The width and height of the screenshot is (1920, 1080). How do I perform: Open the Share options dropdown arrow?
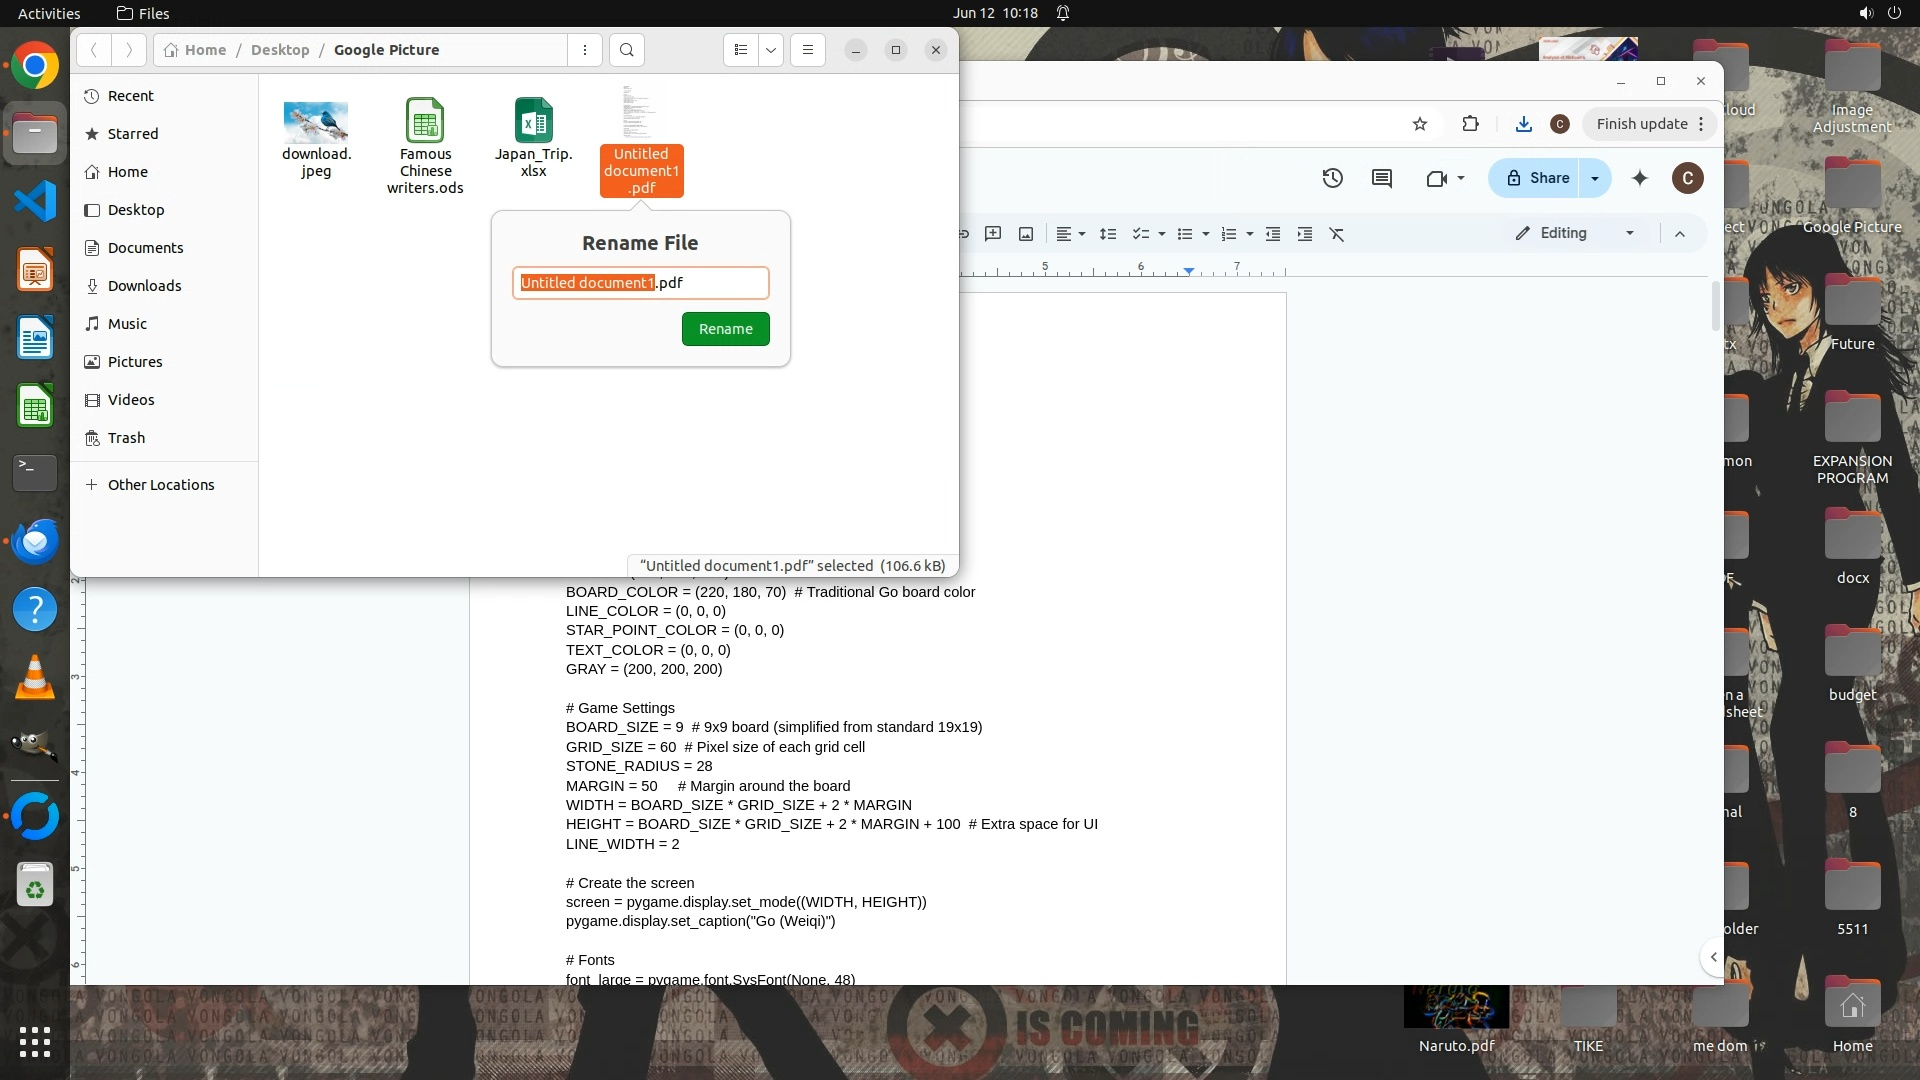tap(1595, 178)
